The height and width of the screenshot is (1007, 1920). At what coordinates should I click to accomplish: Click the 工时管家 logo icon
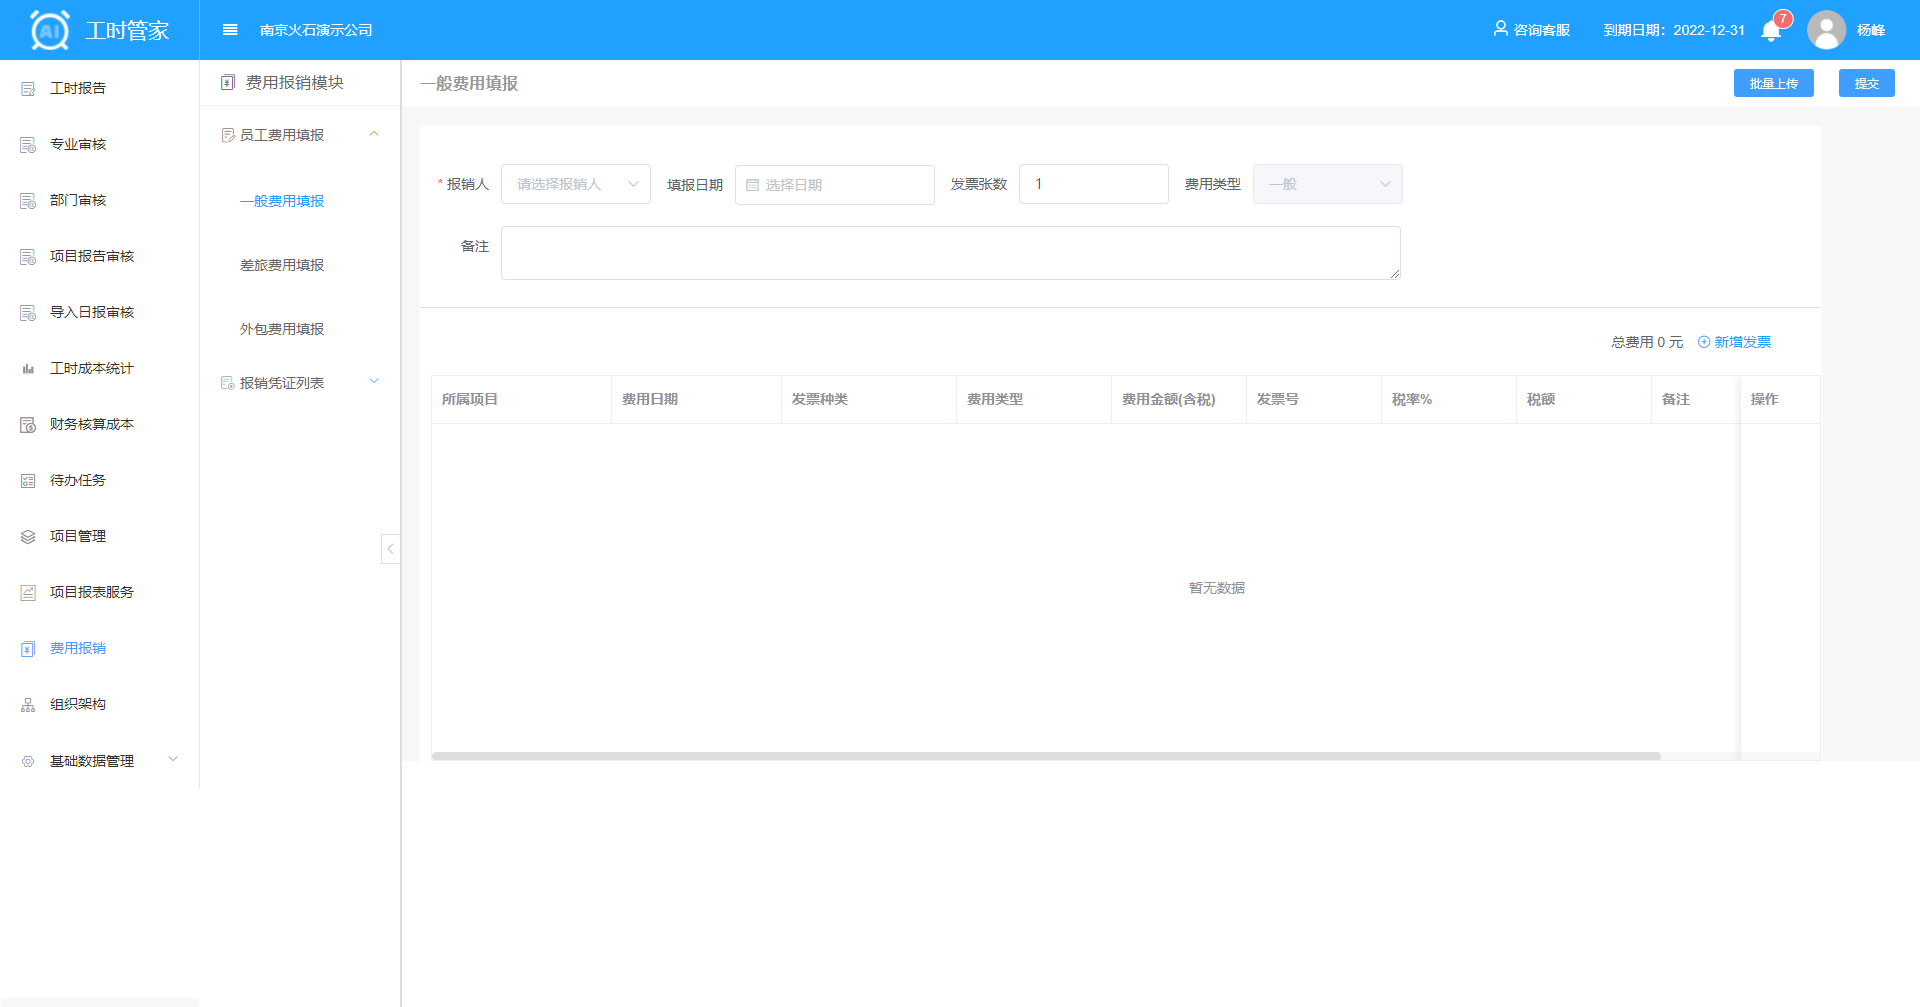pos(50,30)
